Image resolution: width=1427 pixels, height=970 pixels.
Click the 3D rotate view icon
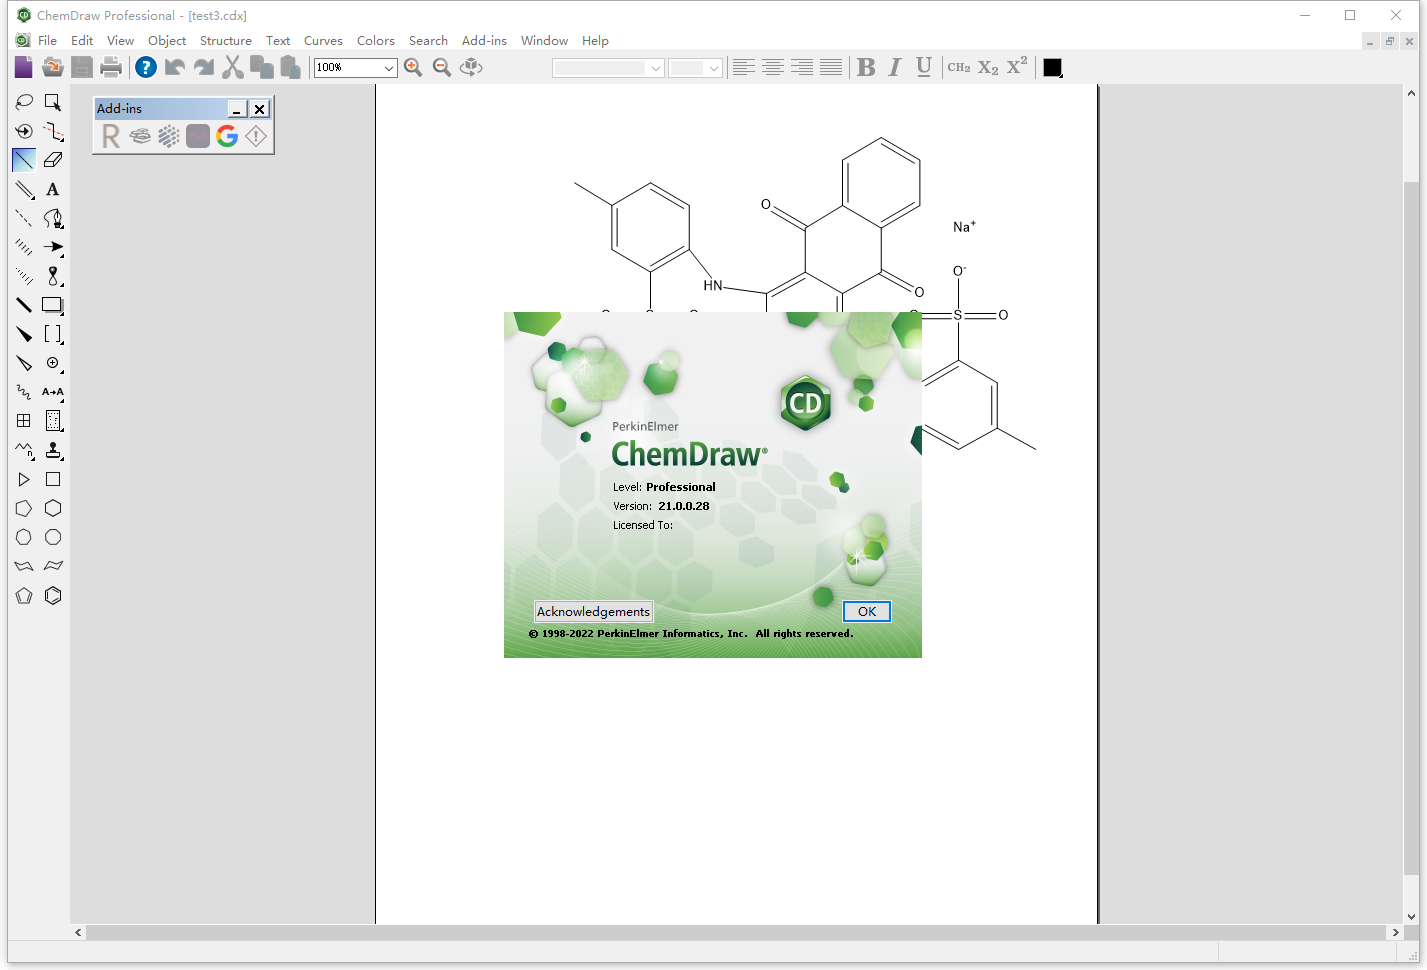(x=471, y=67)
